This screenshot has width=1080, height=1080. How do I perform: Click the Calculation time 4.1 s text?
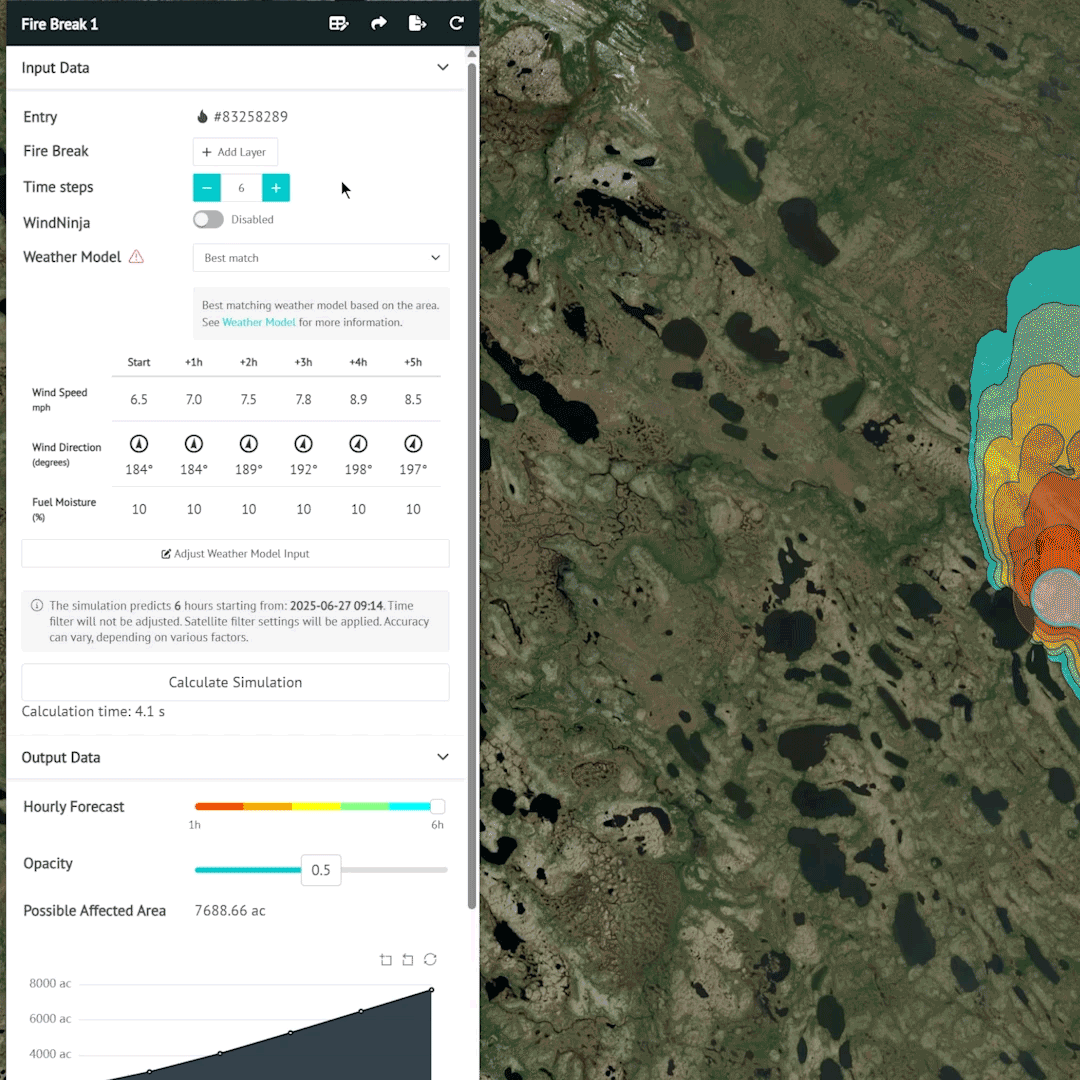(x=93, y=712)
